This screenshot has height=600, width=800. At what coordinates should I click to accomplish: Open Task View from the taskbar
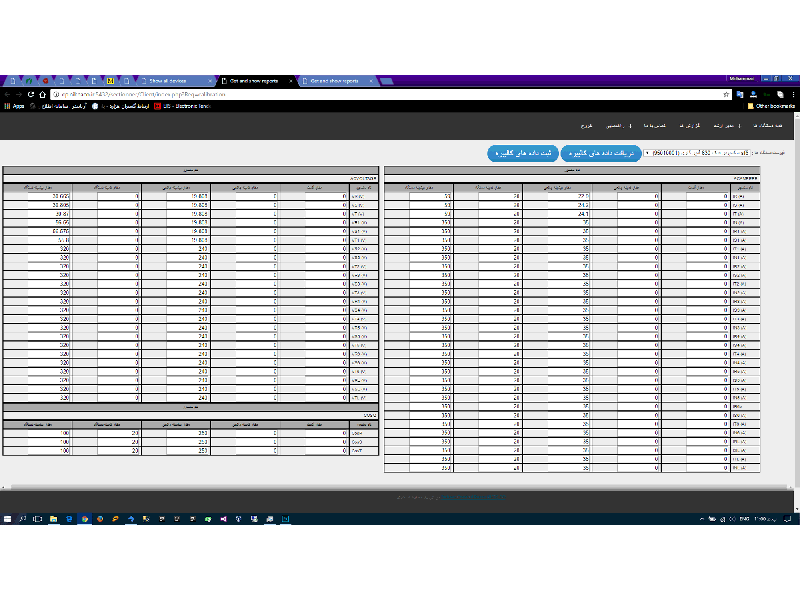[x=38, y=519]
